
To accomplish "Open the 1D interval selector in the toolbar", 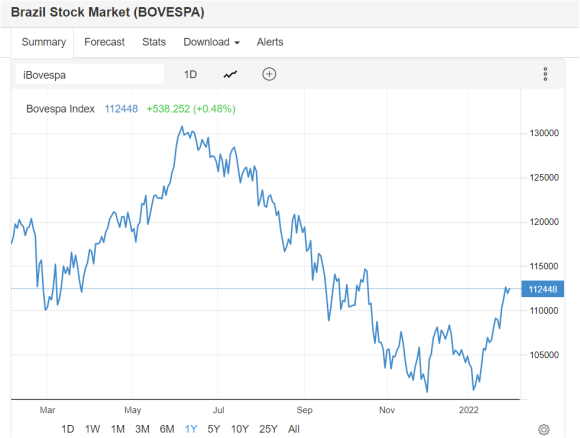I will (190, 75).
